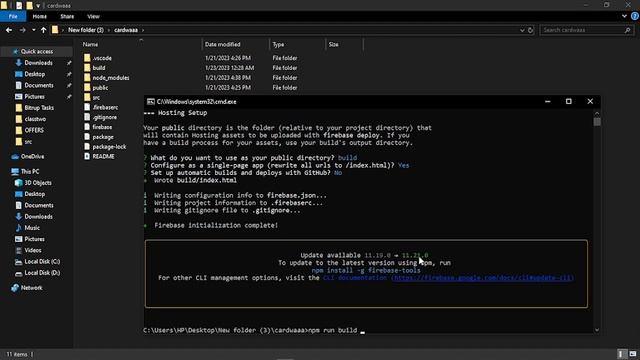The width and height of the screenshot is (640, 360).
Task: Click the Back navigation arrow
Action: coord(9,30)
